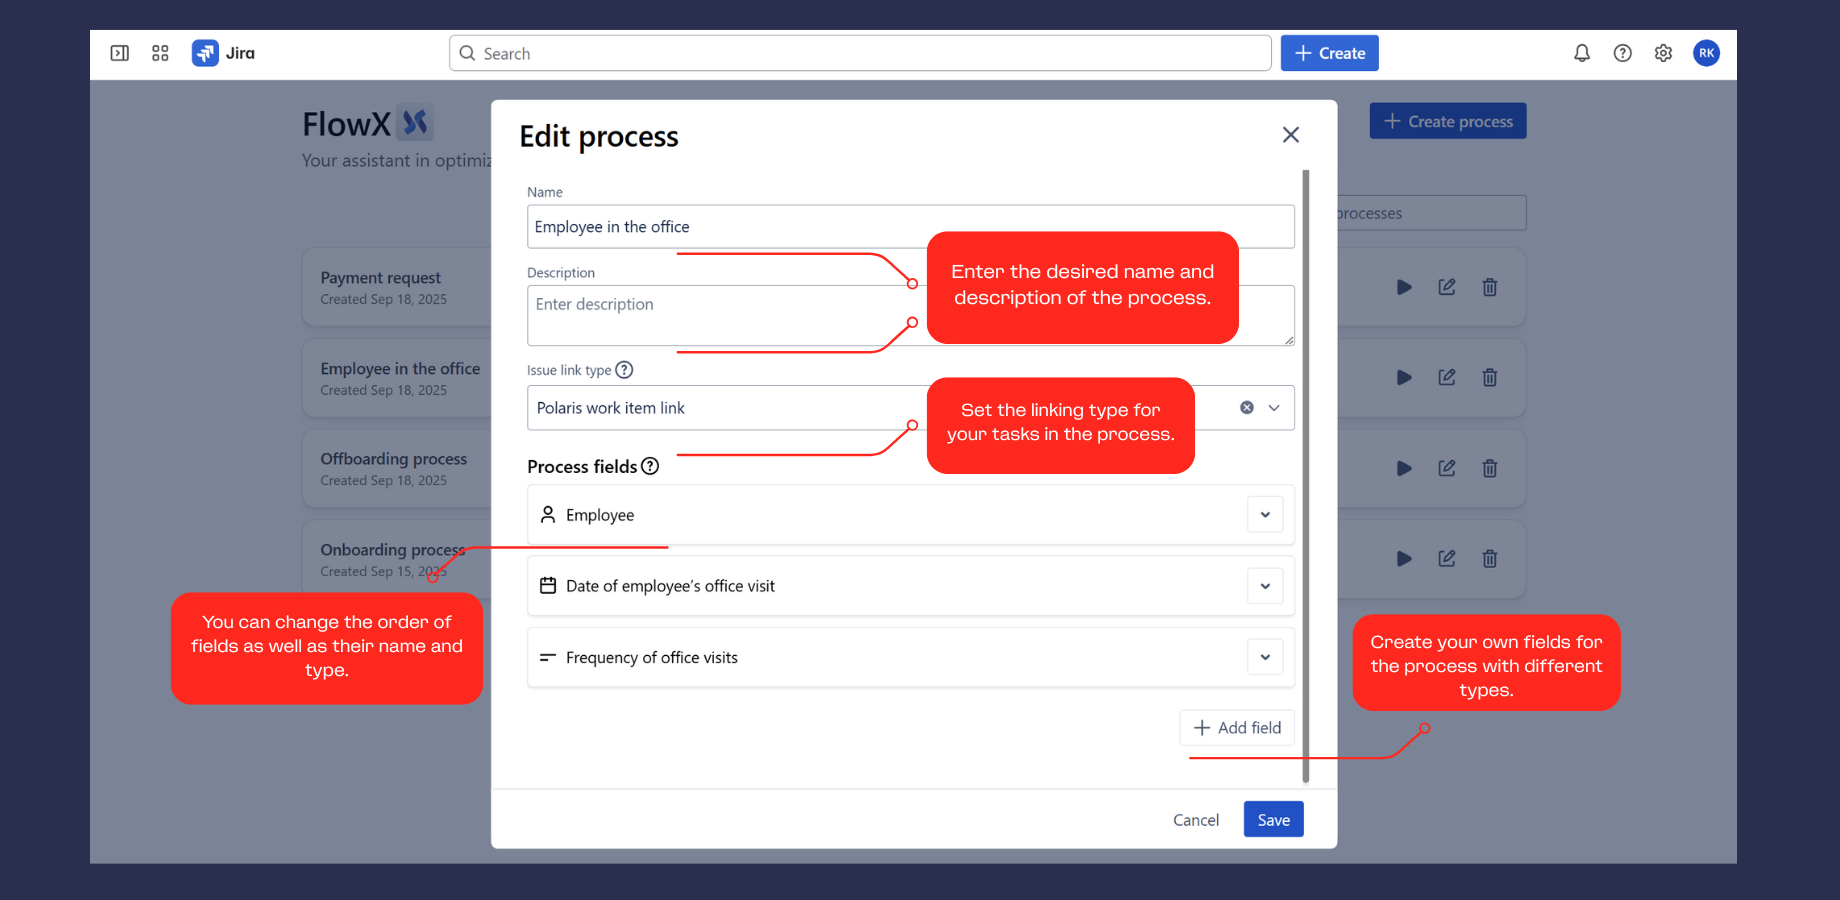1840x900 pixels.
Task: Open Jira settings gear
Action: 1663,53
